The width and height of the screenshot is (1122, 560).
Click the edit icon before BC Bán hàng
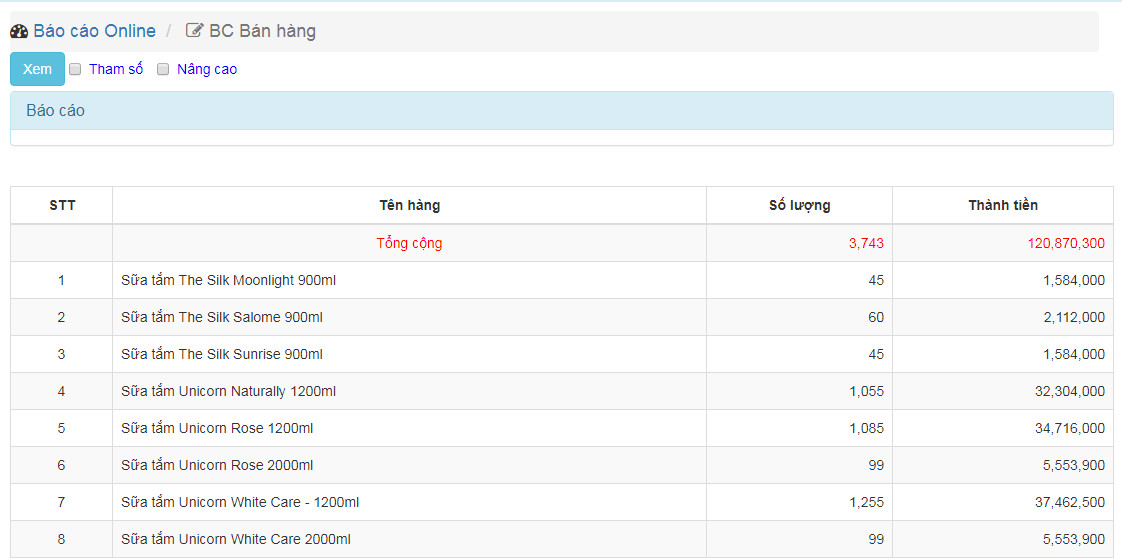pyautogui.click(x=195, y=31)
